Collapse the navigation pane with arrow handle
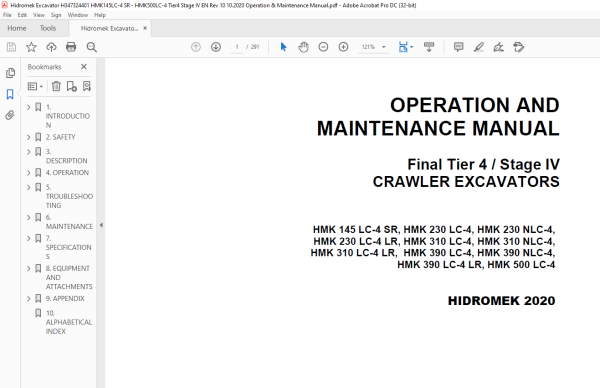Screen dimensions: 600x388 pos(101,225)
